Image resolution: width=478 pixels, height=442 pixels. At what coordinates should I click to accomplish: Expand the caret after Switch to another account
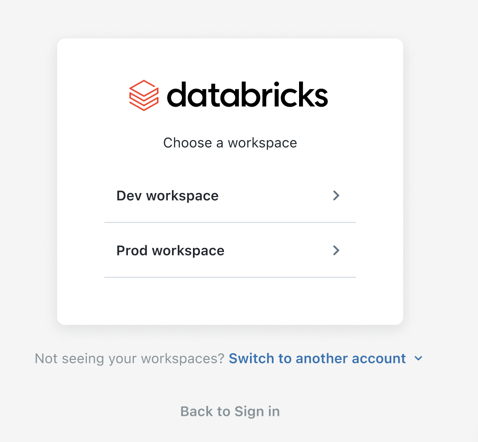418,359
